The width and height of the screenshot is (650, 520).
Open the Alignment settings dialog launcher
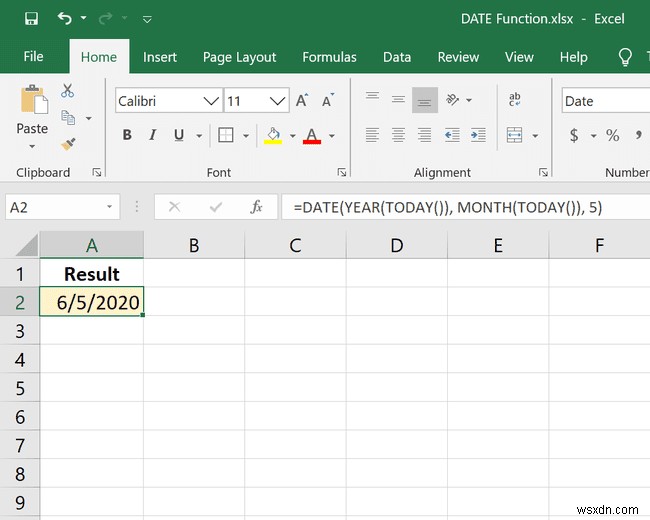tap(543, 172)
